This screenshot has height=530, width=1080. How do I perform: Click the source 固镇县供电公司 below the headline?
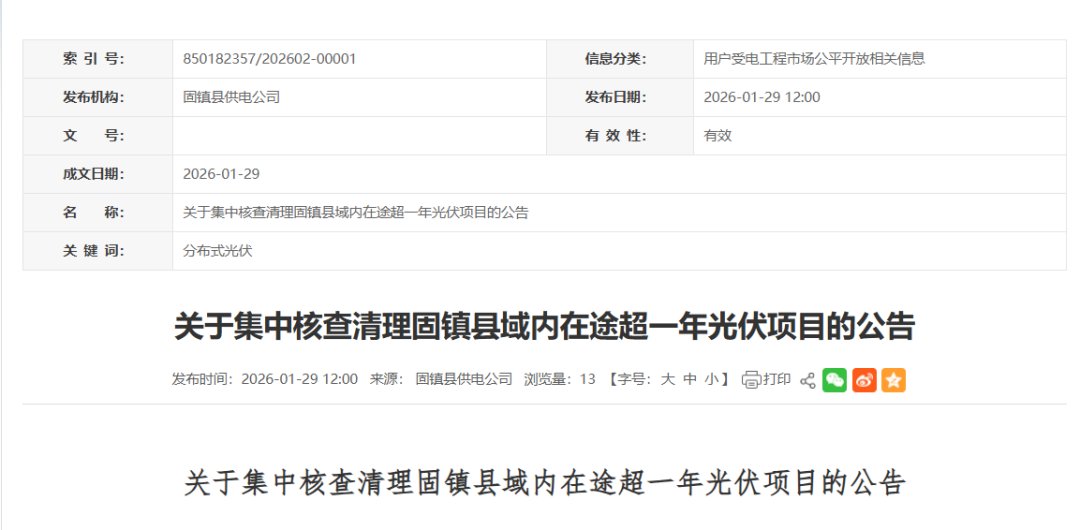[x=464, y=380]
